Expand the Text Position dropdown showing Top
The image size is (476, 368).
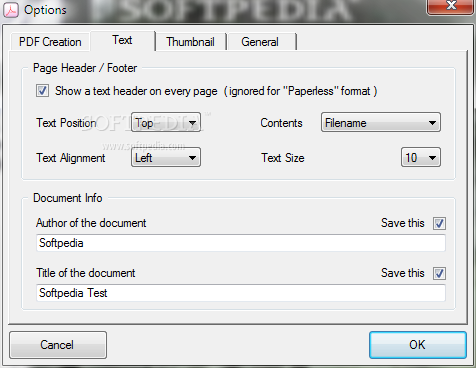(x=166, y=122)
